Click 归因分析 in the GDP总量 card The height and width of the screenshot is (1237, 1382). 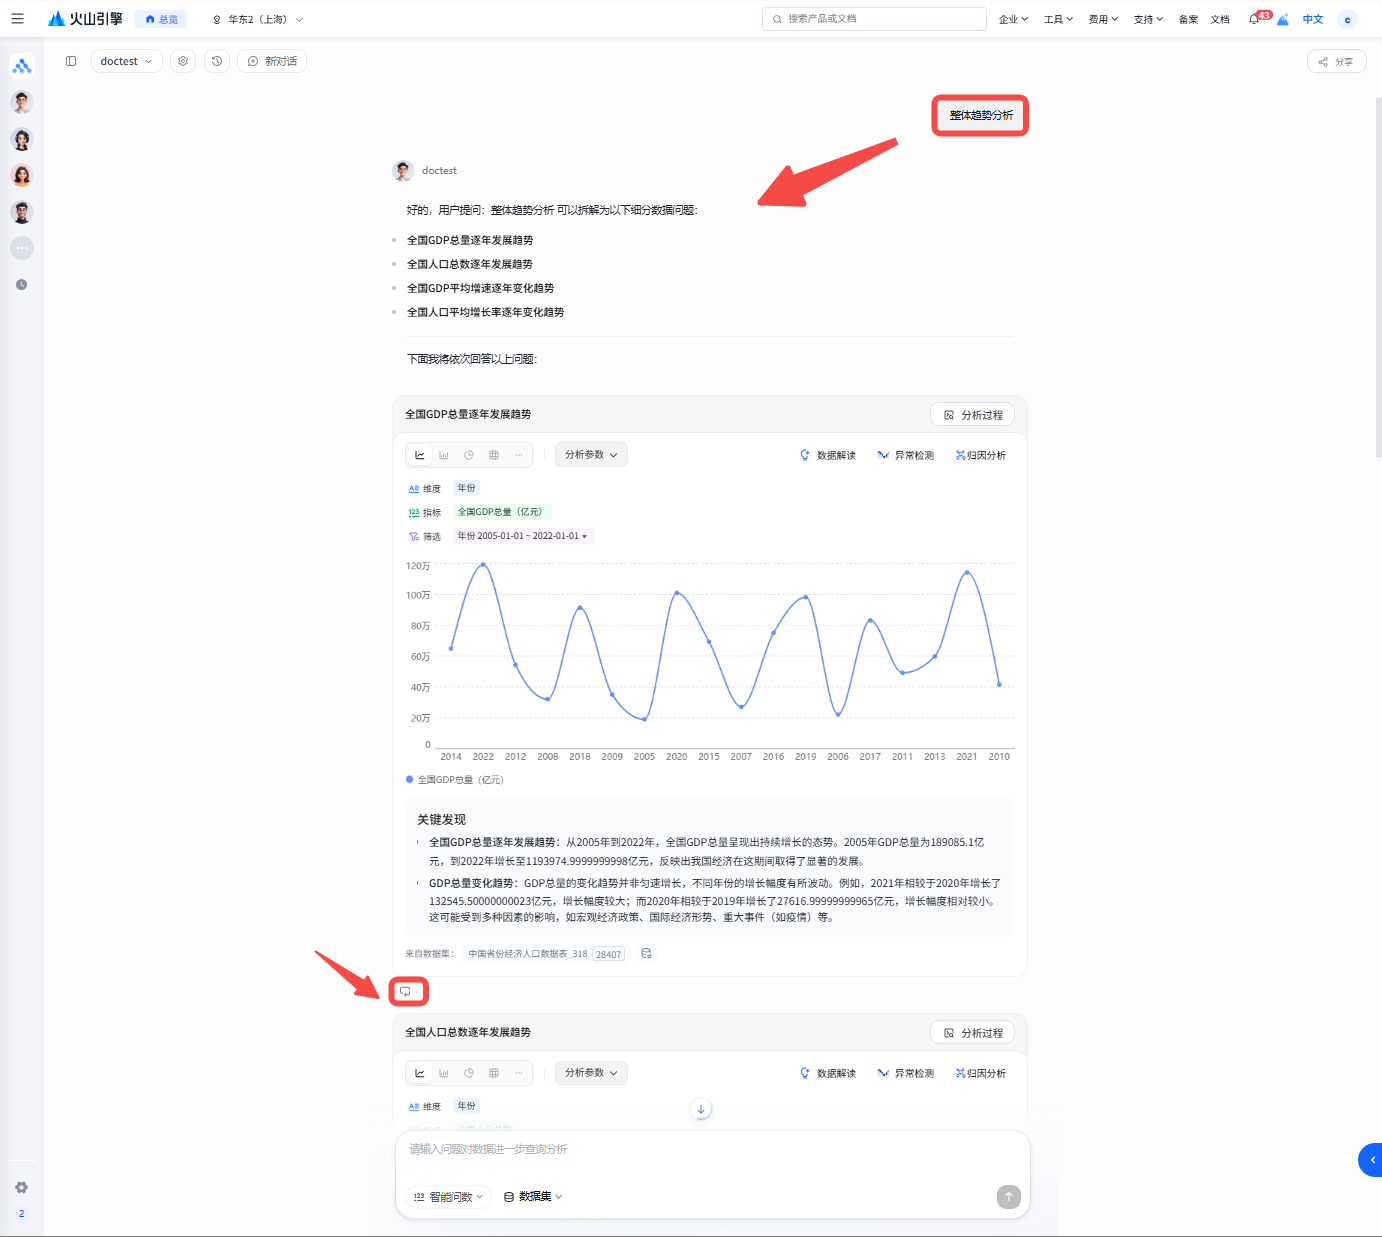coord(981,455)
